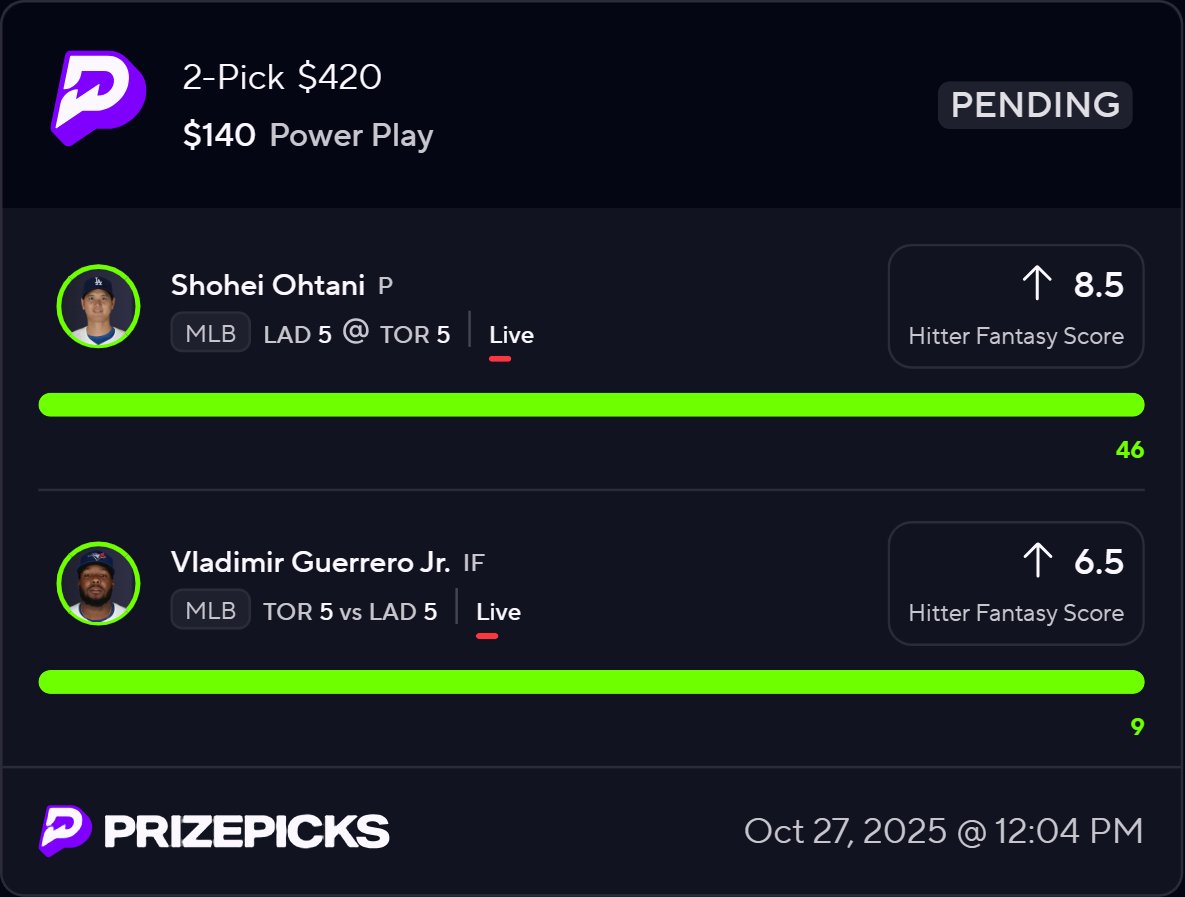Click the up arrow beside 6.5

(x=1037, y=561)
